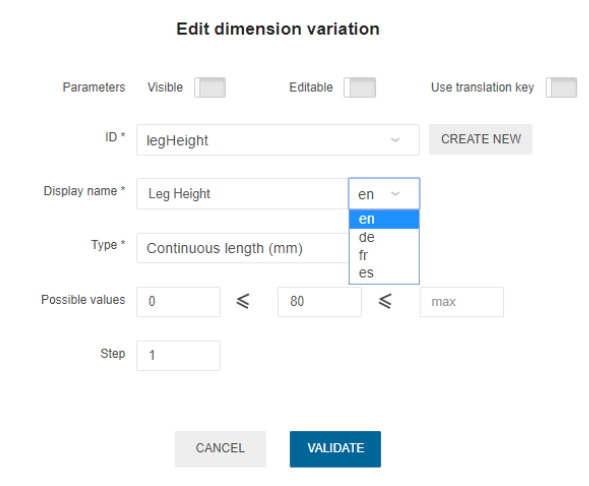Toggle the Editable switch

click(359, 88)
